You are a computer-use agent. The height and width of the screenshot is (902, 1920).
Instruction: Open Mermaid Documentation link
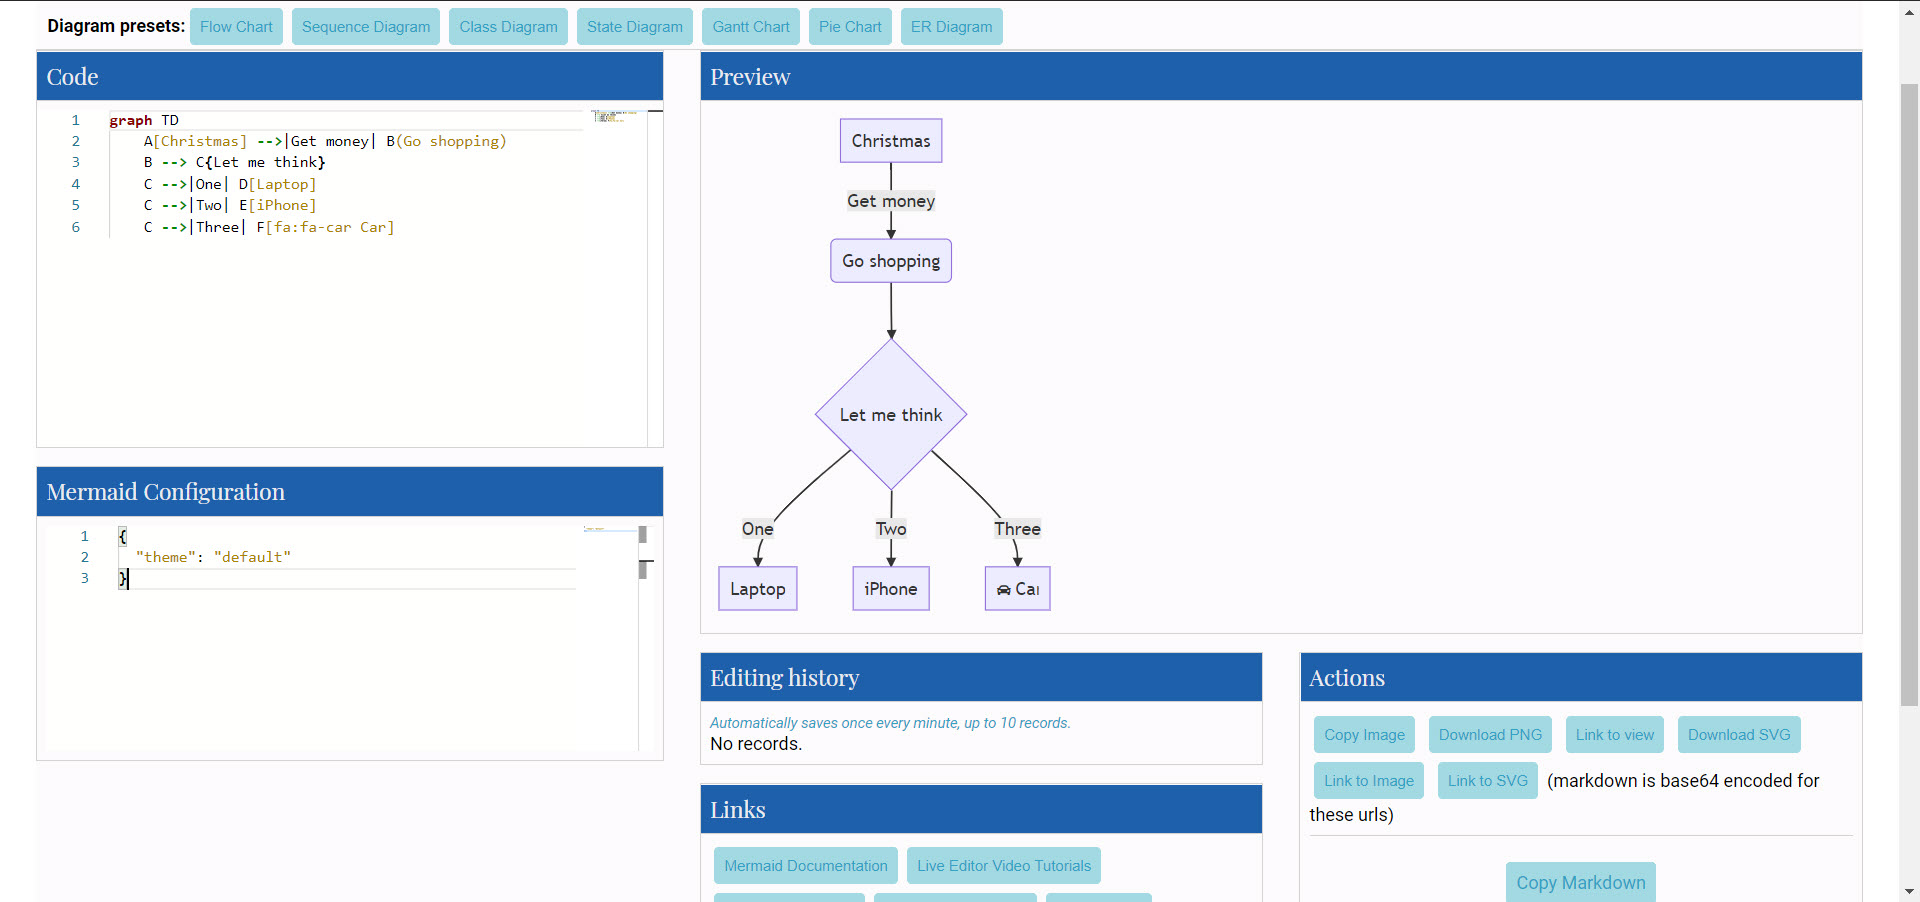click(806, 866)
